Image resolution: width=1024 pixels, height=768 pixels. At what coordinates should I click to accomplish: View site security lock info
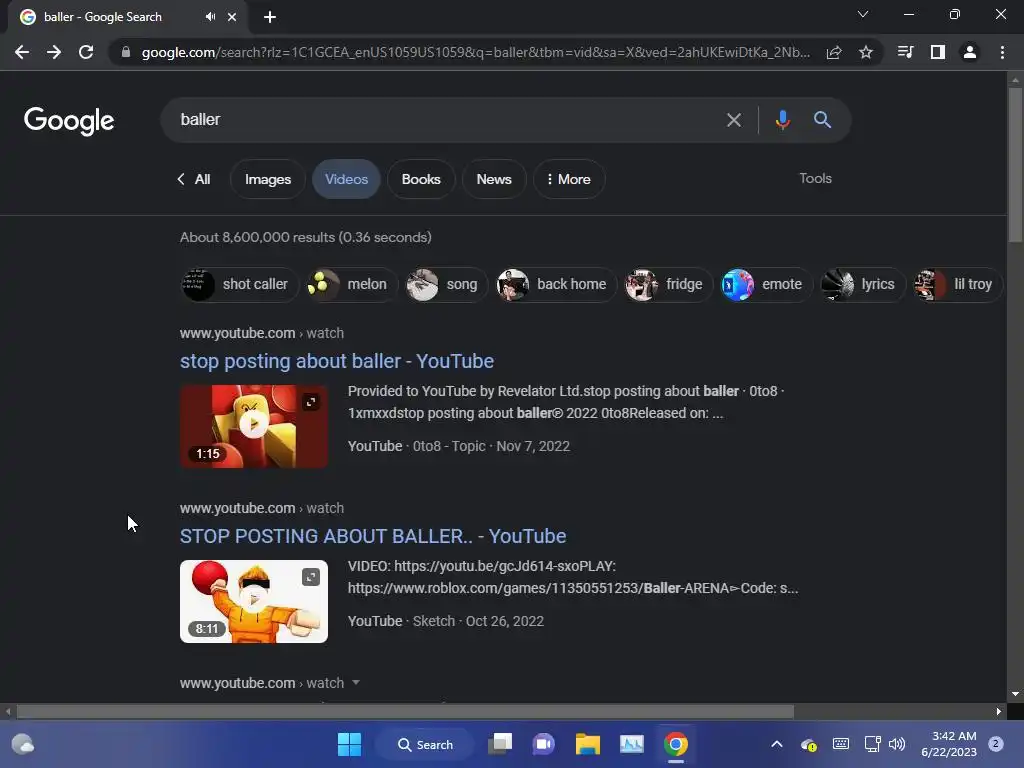[x=126, y=52]
